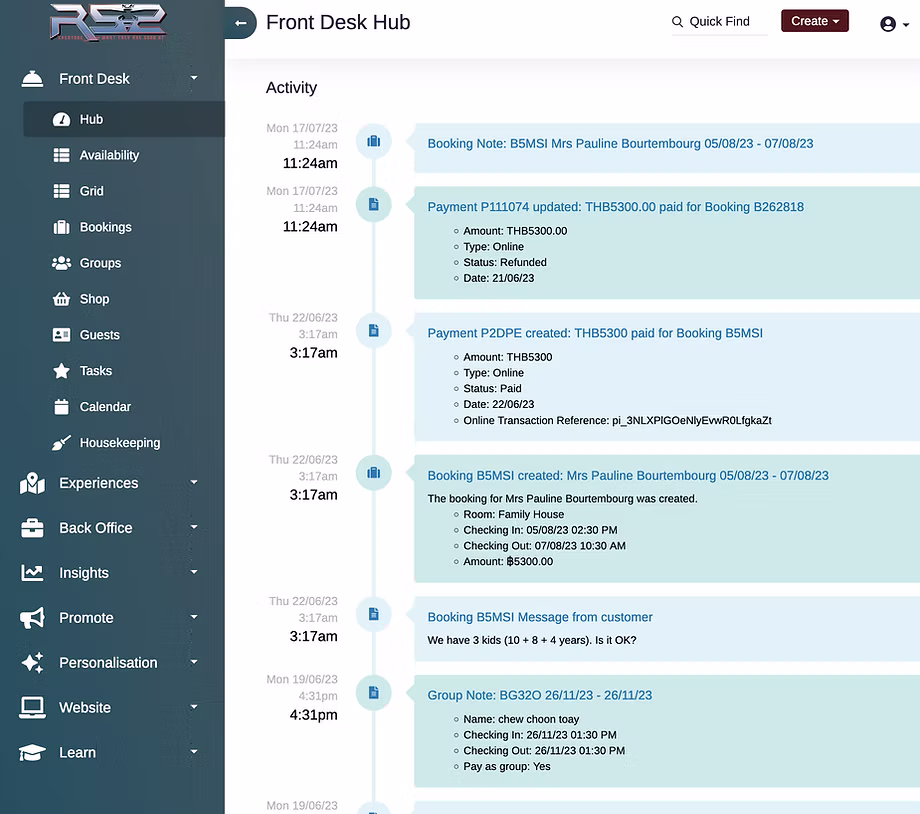
Task: Expand the Back Office menu section
Action: click(95, 528)
